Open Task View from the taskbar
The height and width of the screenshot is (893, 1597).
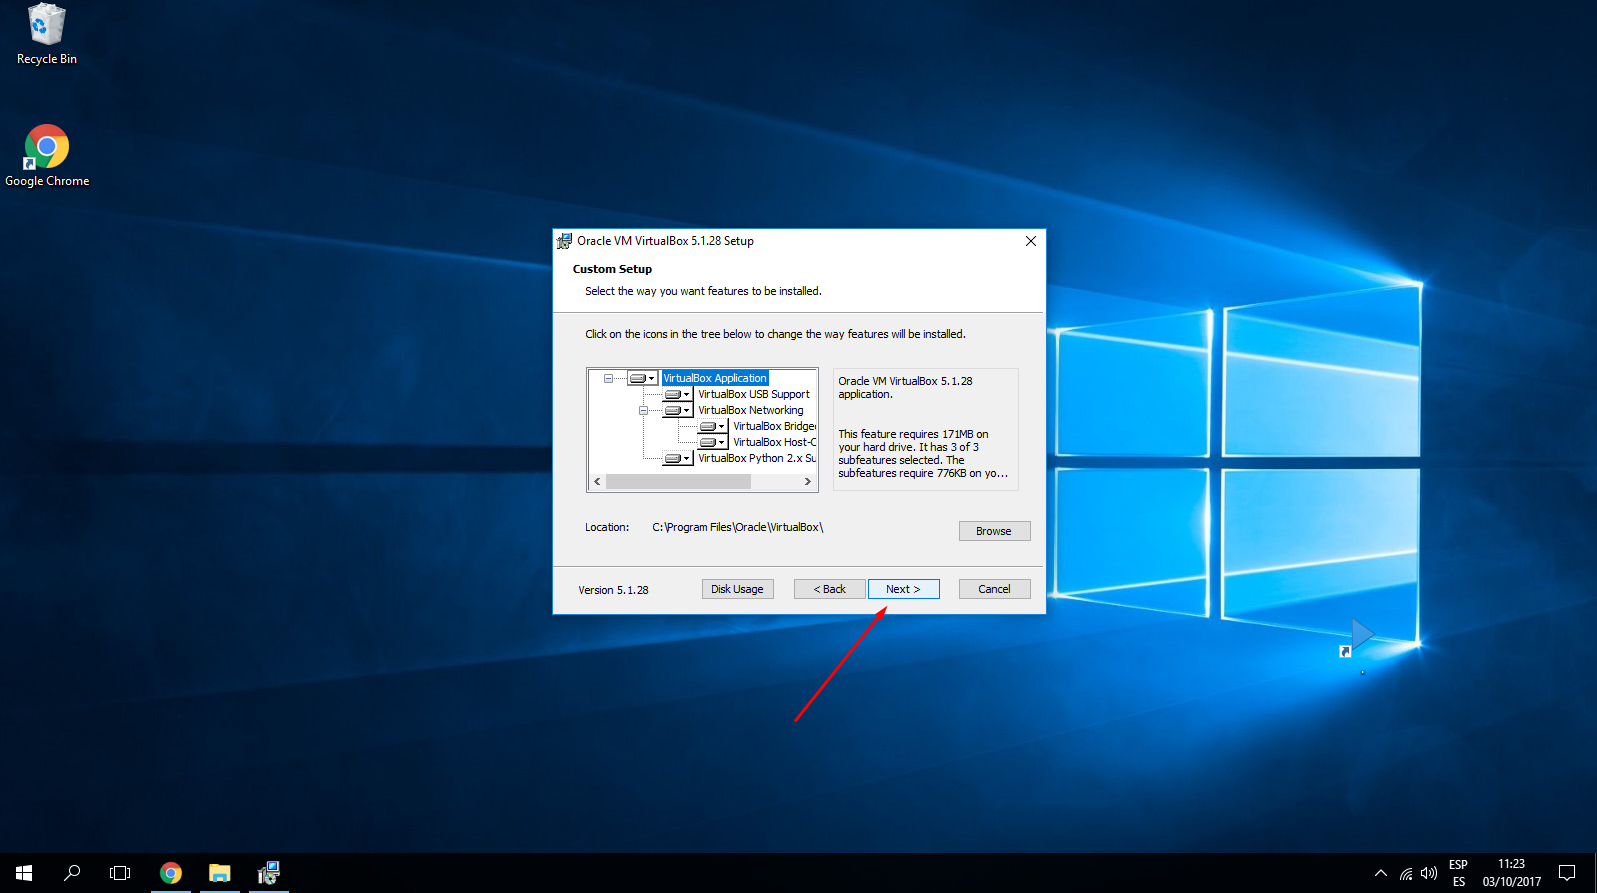[120, 873]
